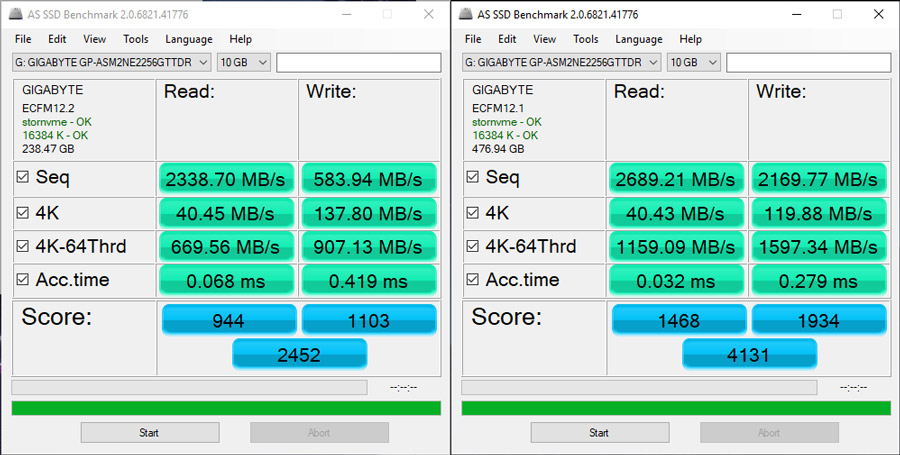The height and width of the screenshot is (455, 900).
Task: Open Tools menu in right window
Action: (x=585, y=39)
